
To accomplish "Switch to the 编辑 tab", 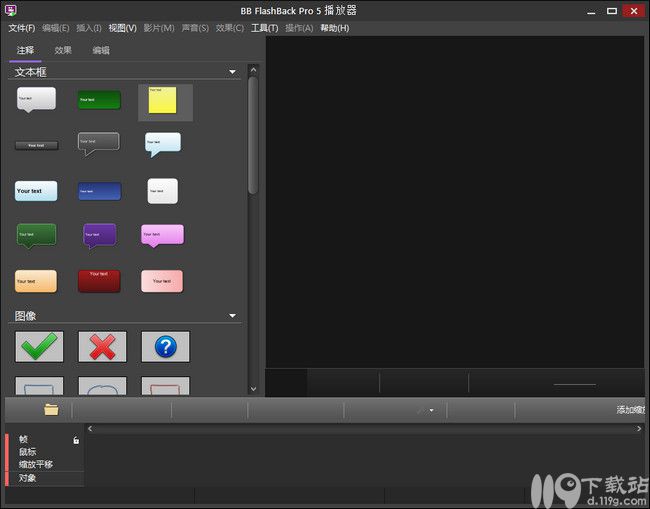I will tap(101, 50).
